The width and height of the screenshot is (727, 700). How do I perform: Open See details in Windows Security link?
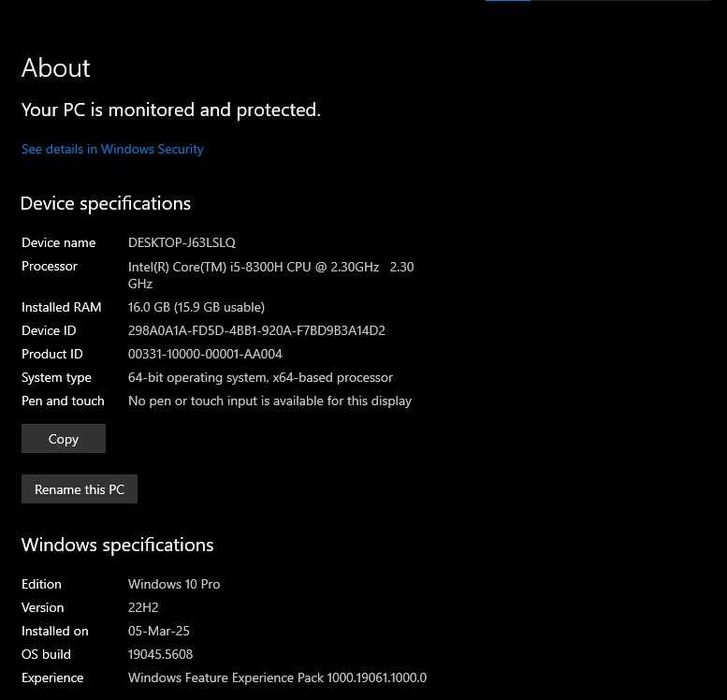tap(112, 149)
